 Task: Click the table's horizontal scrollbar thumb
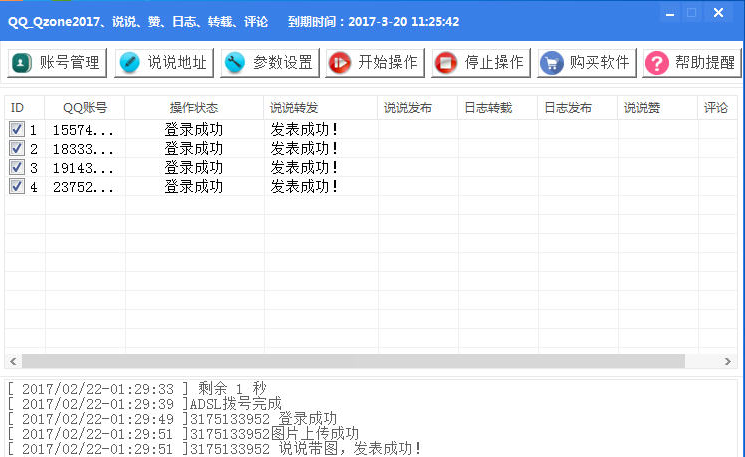[353, 362]
